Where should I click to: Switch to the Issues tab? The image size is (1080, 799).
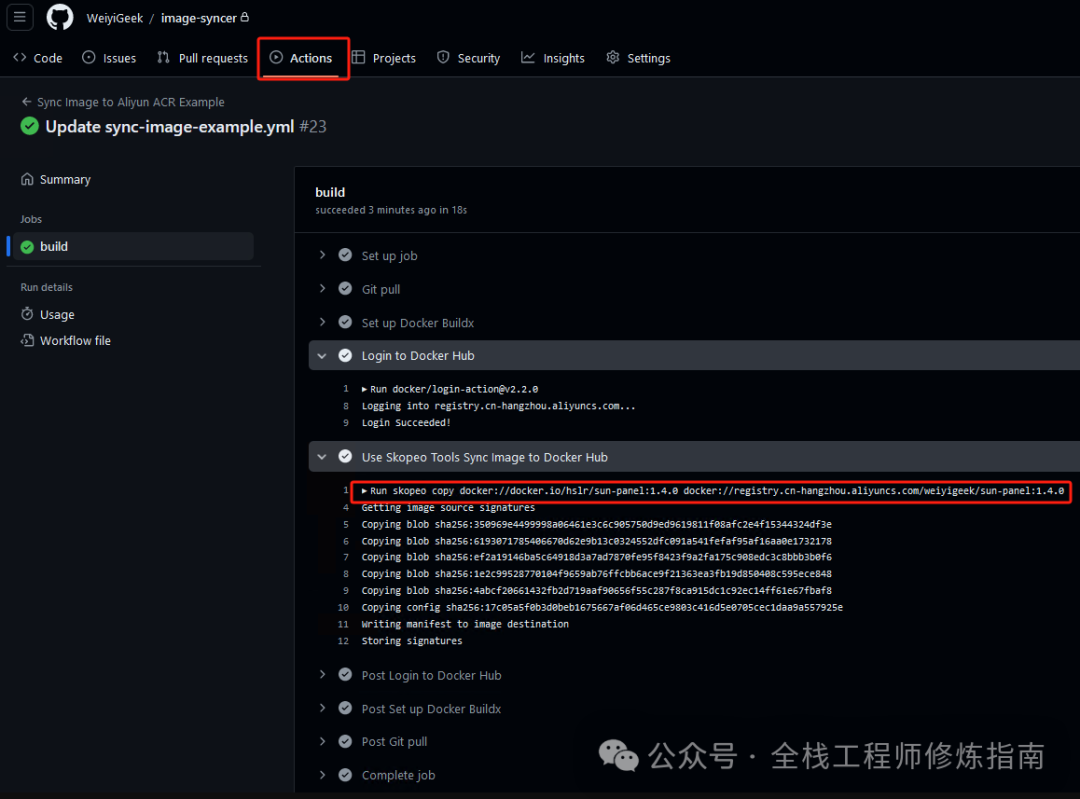109,58
